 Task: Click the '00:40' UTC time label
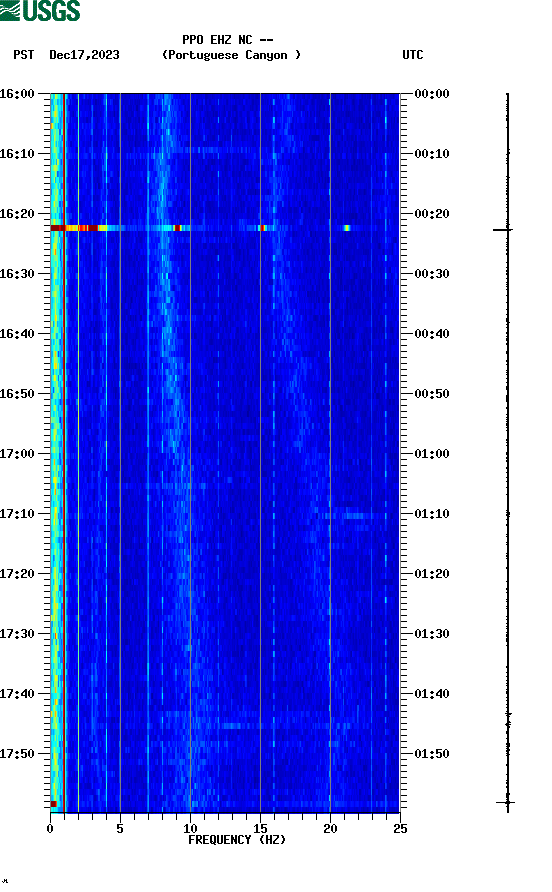pos(432,334)
